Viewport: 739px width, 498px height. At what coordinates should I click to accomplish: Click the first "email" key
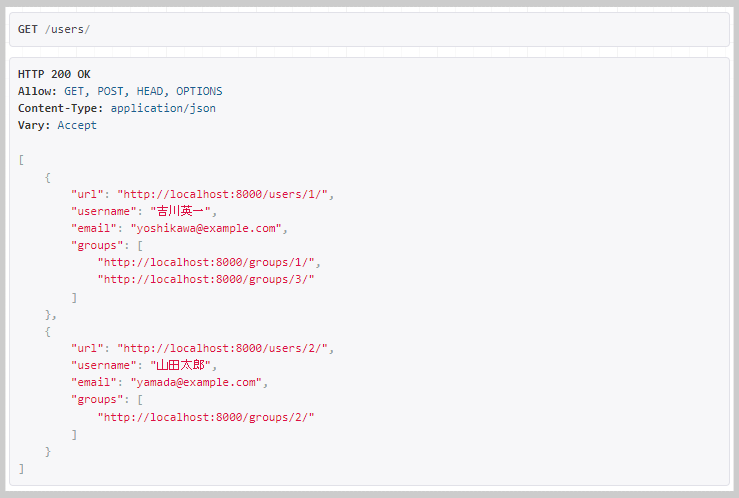click(x=93, y=229)
